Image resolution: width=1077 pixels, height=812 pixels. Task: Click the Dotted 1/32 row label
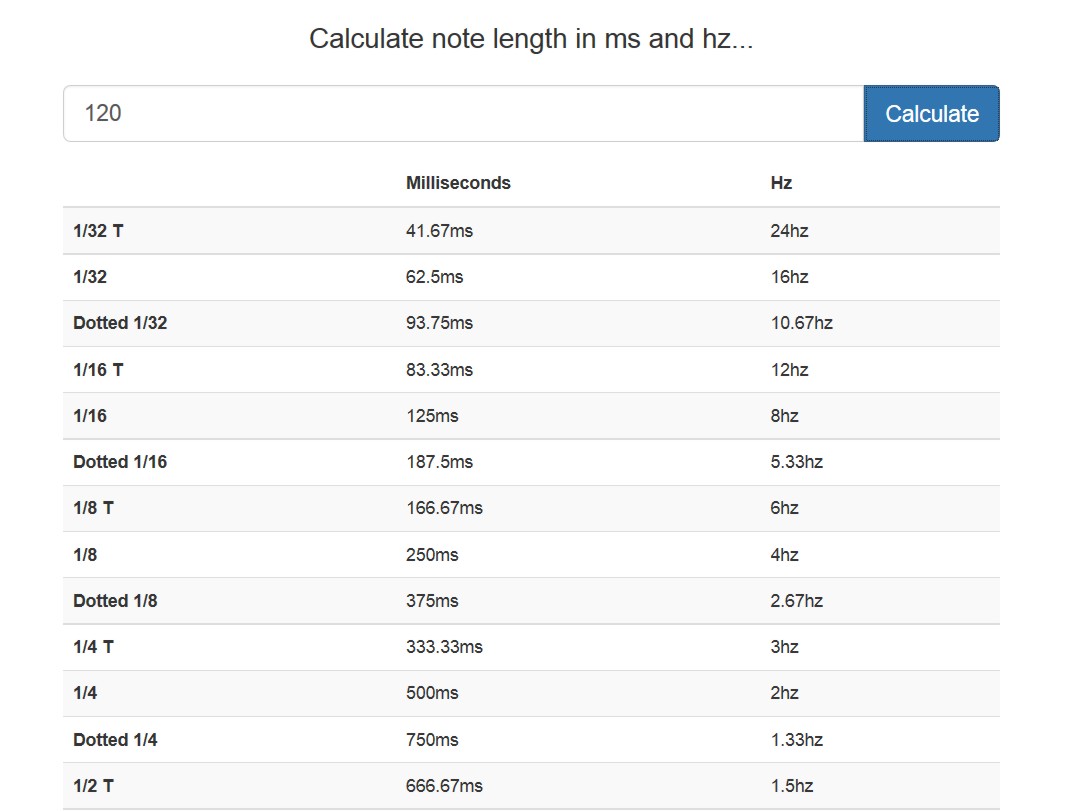click(x=120, y=323)
